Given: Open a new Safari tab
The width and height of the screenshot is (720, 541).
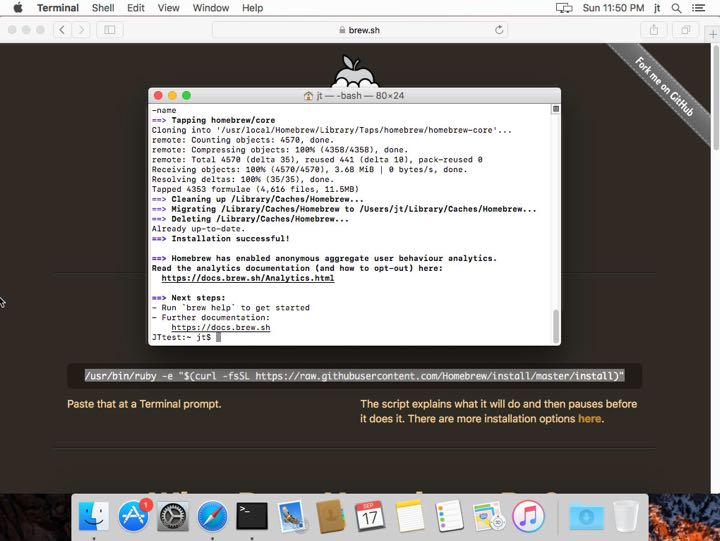Looking at the screenshot, I should [713, 34].
